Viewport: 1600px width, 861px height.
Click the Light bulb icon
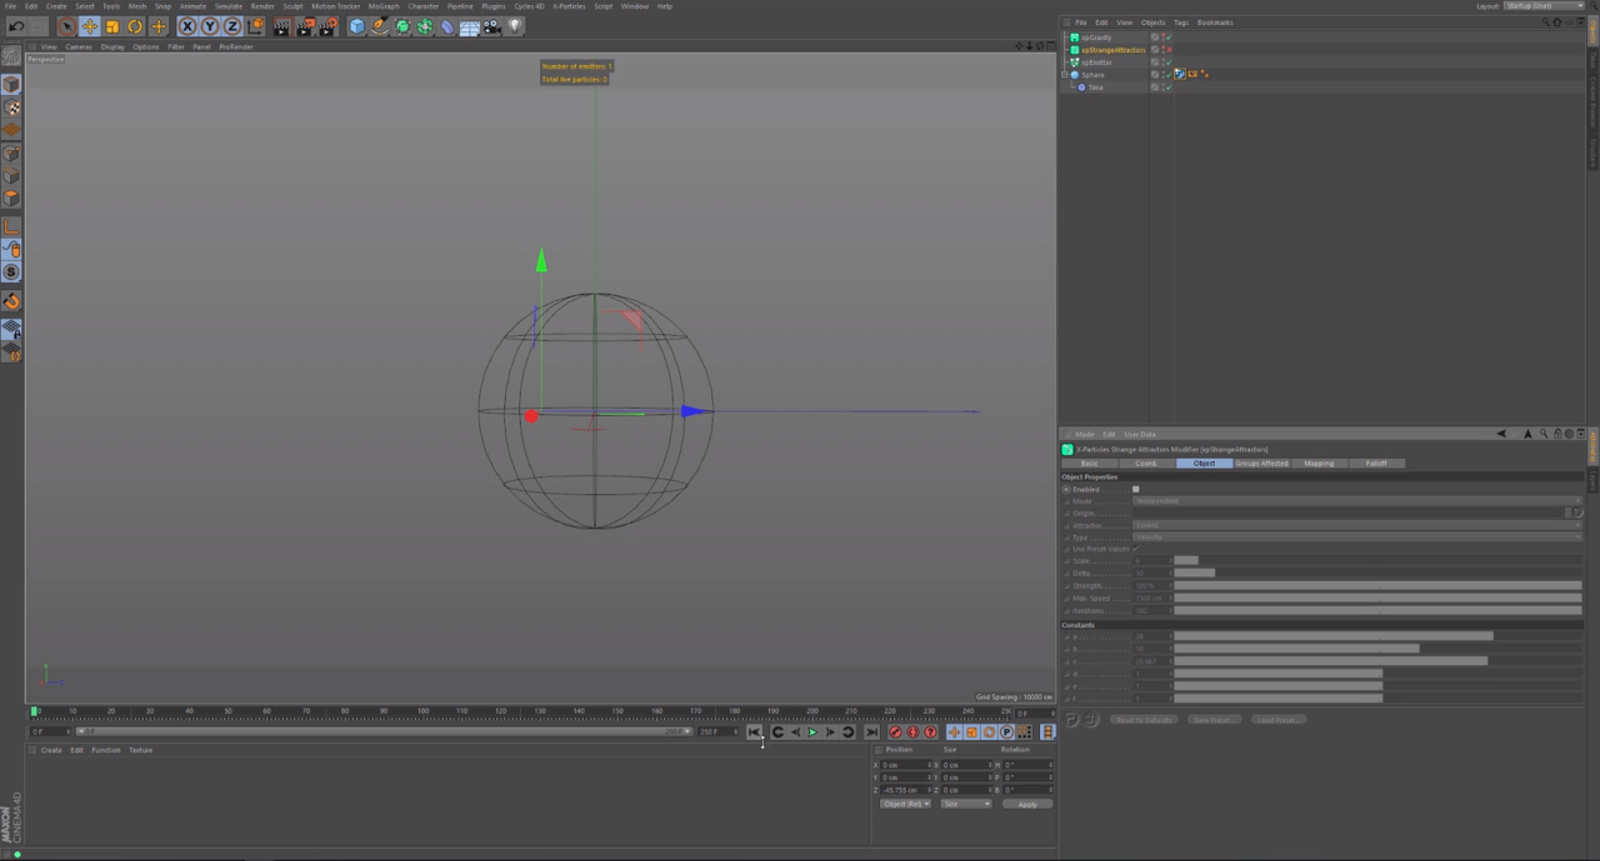[515, 27]
